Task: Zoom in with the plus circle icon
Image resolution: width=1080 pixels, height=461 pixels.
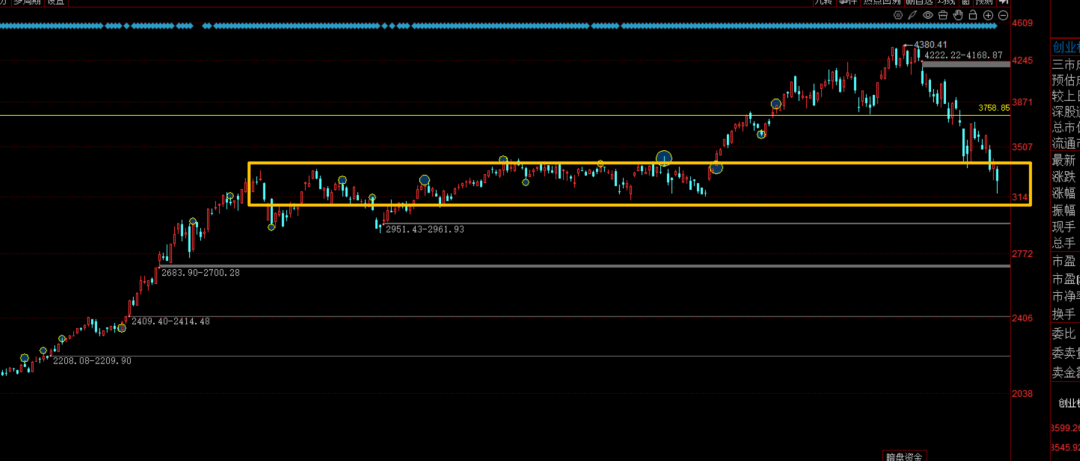Action: (x=988, y=15)
